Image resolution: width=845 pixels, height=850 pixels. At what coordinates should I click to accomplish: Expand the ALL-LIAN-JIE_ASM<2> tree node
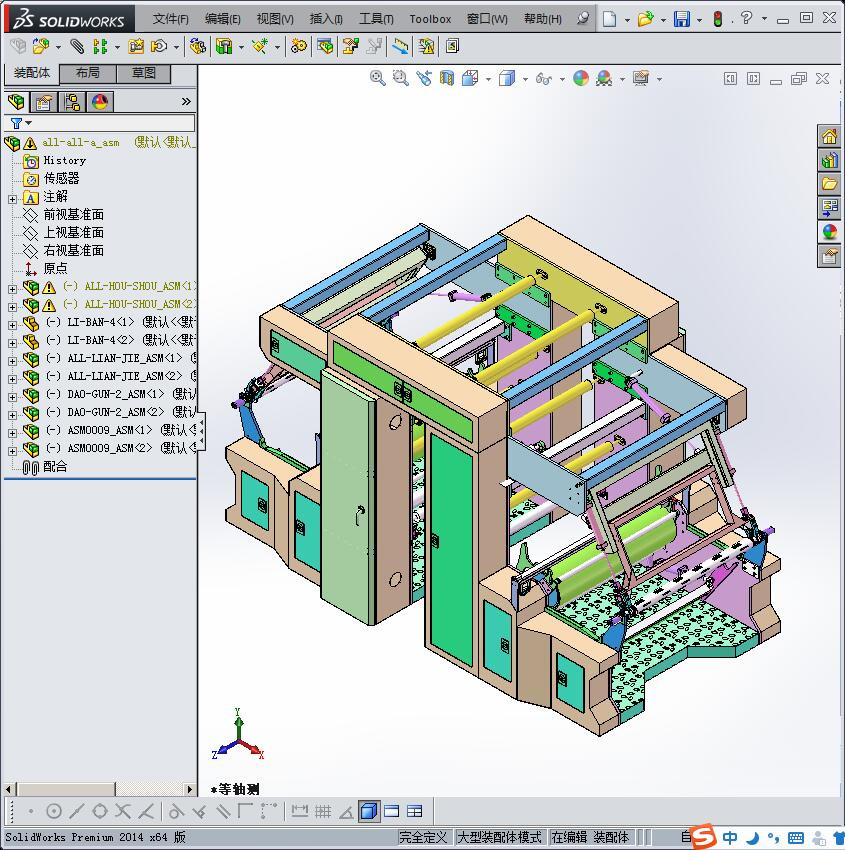[12, 379]
